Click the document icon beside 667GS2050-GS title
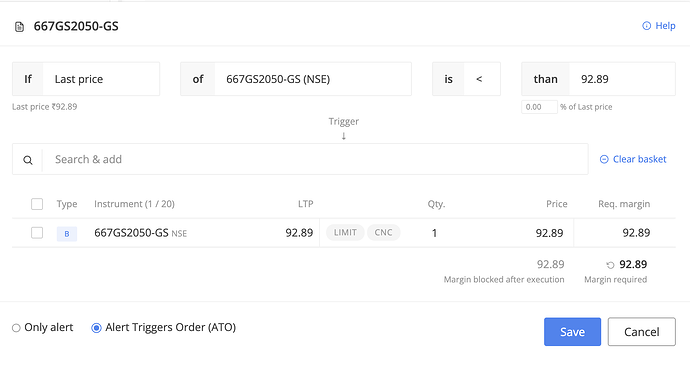The image size is (690, 365). click(x=19, y=27)
